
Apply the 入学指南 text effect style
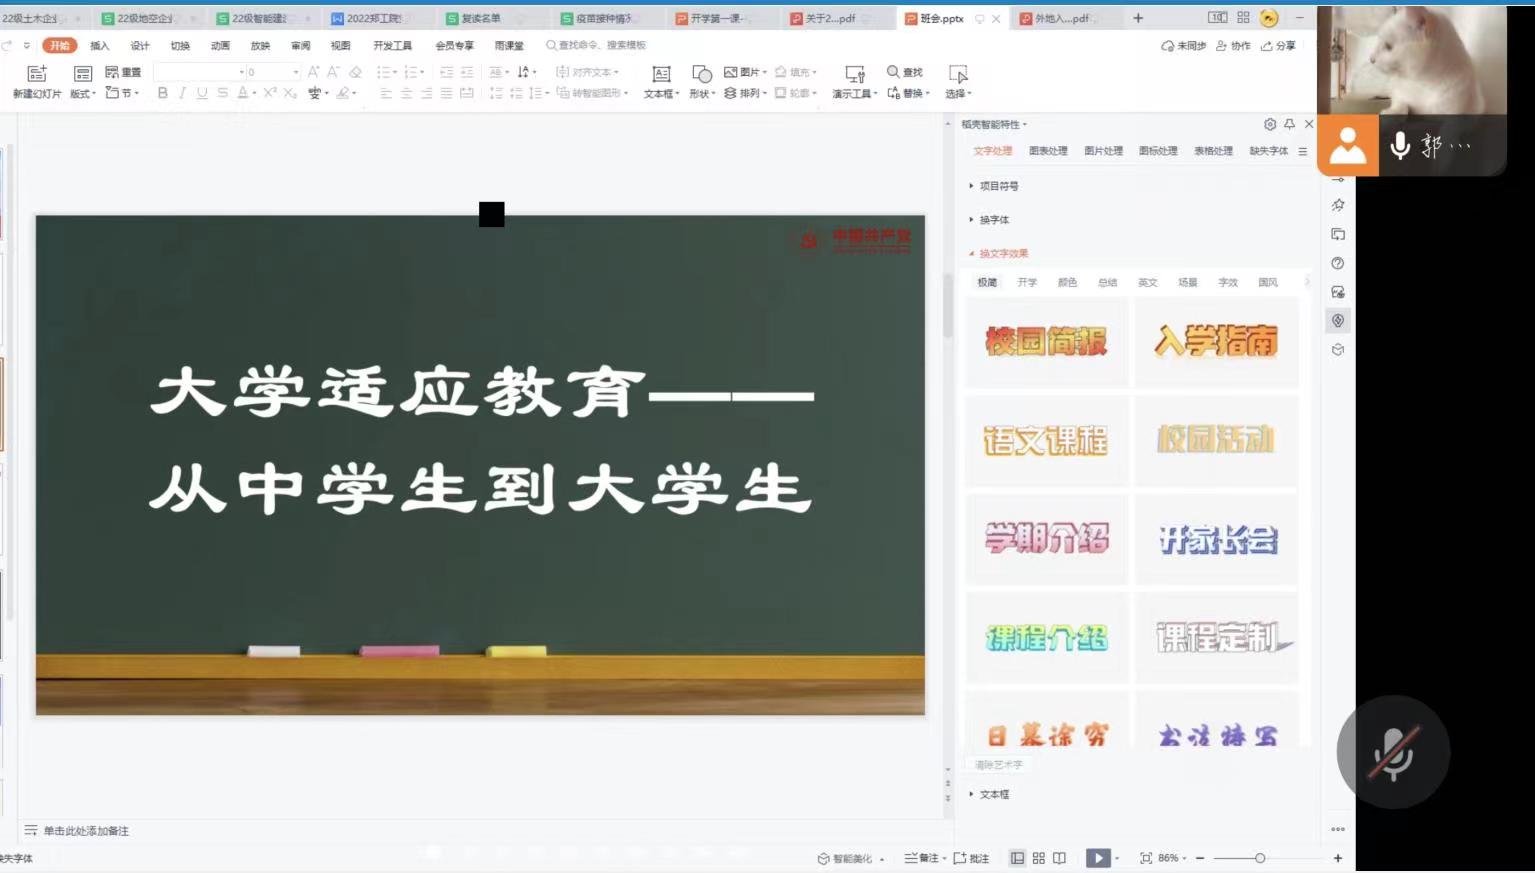(1216, 342)
